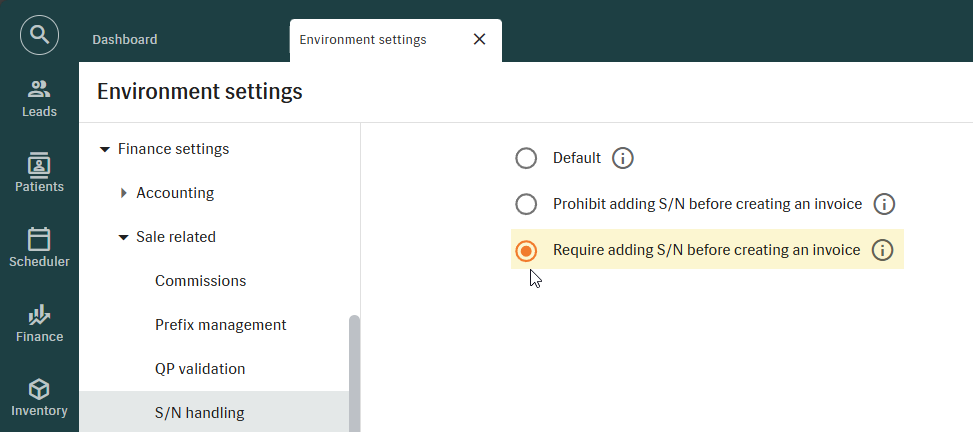Open the search magnifier icon
The height and width of the screenshot is (432, 973).
coord(39,36)
